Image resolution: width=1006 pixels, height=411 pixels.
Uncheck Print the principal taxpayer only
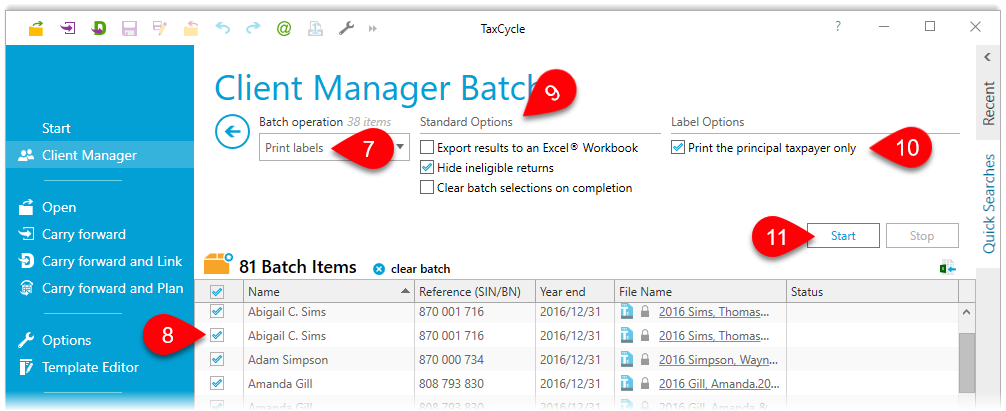tap(678, 147)
